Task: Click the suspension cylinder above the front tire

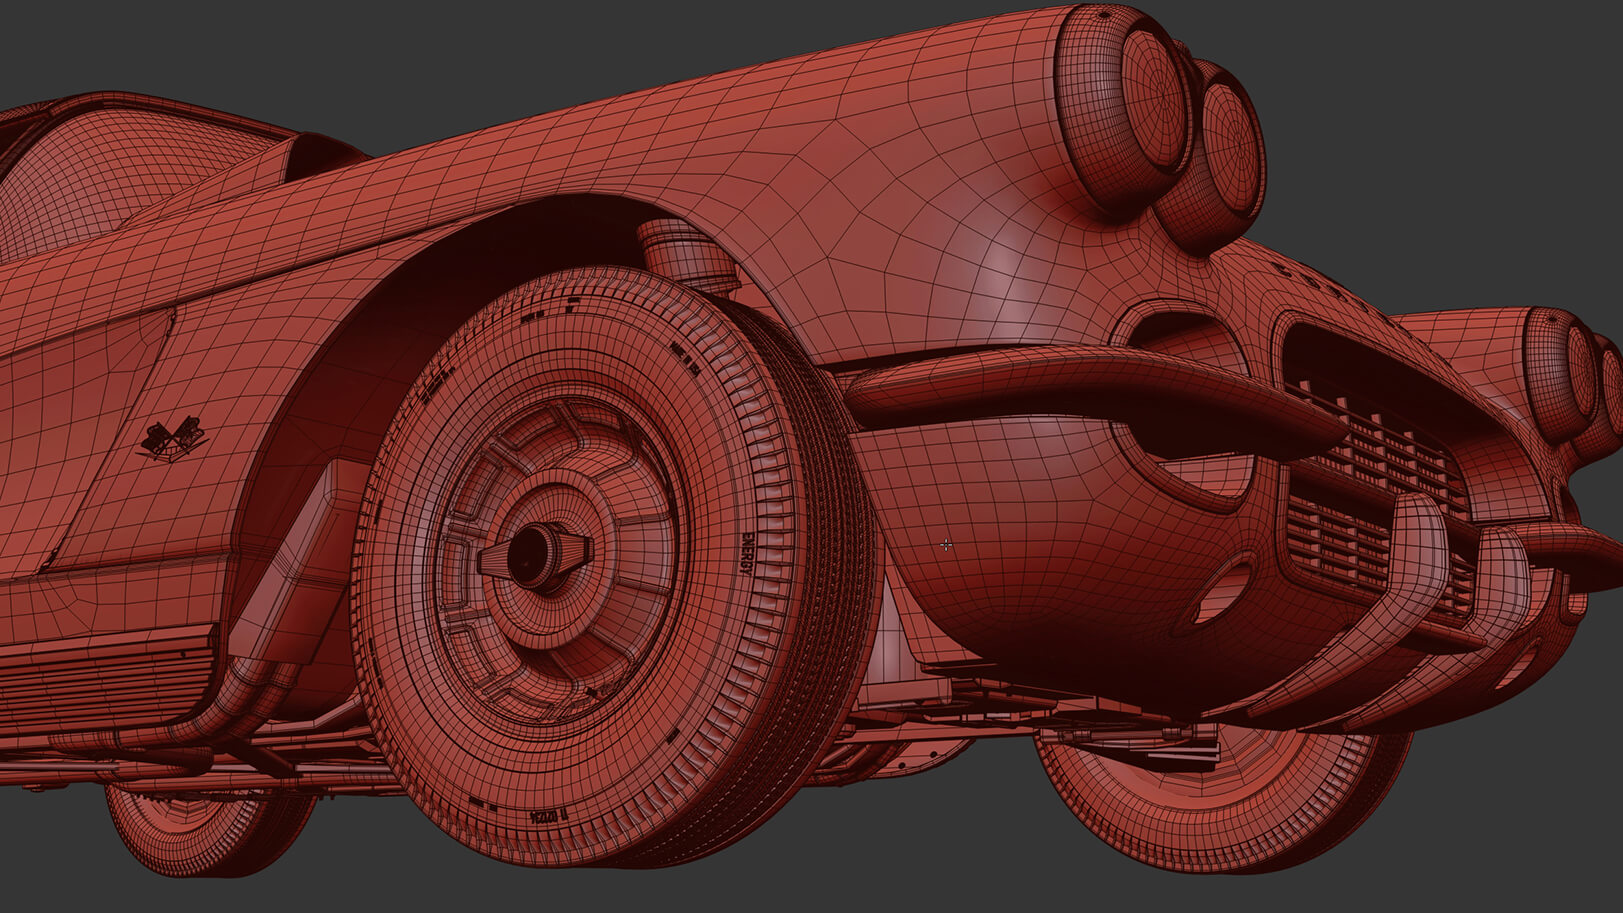Action: coord(682,253)
